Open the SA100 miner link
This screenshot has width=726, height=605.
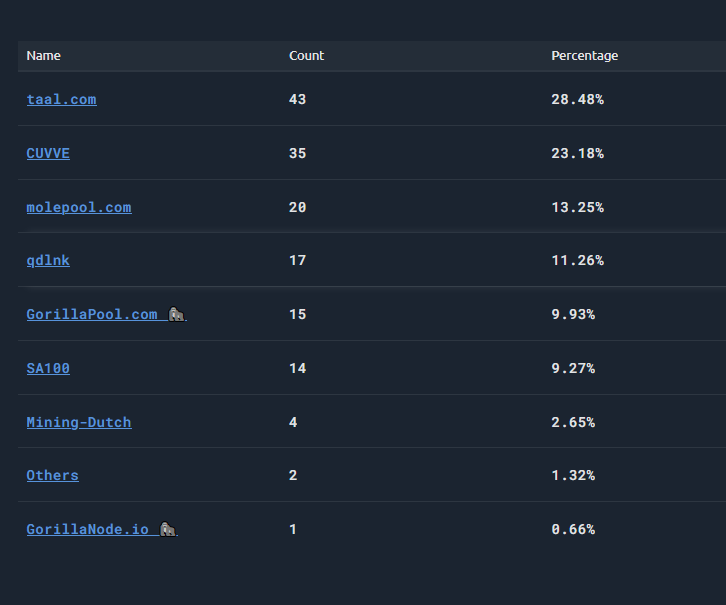48,368
